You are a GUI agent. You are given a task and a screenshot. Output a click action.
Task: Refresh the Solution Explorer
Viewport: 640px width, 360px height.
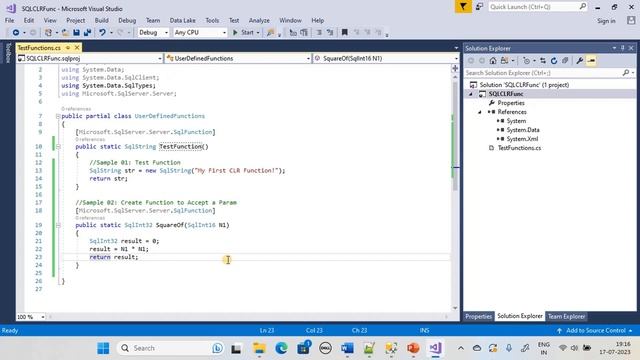[x=554, y=60]
